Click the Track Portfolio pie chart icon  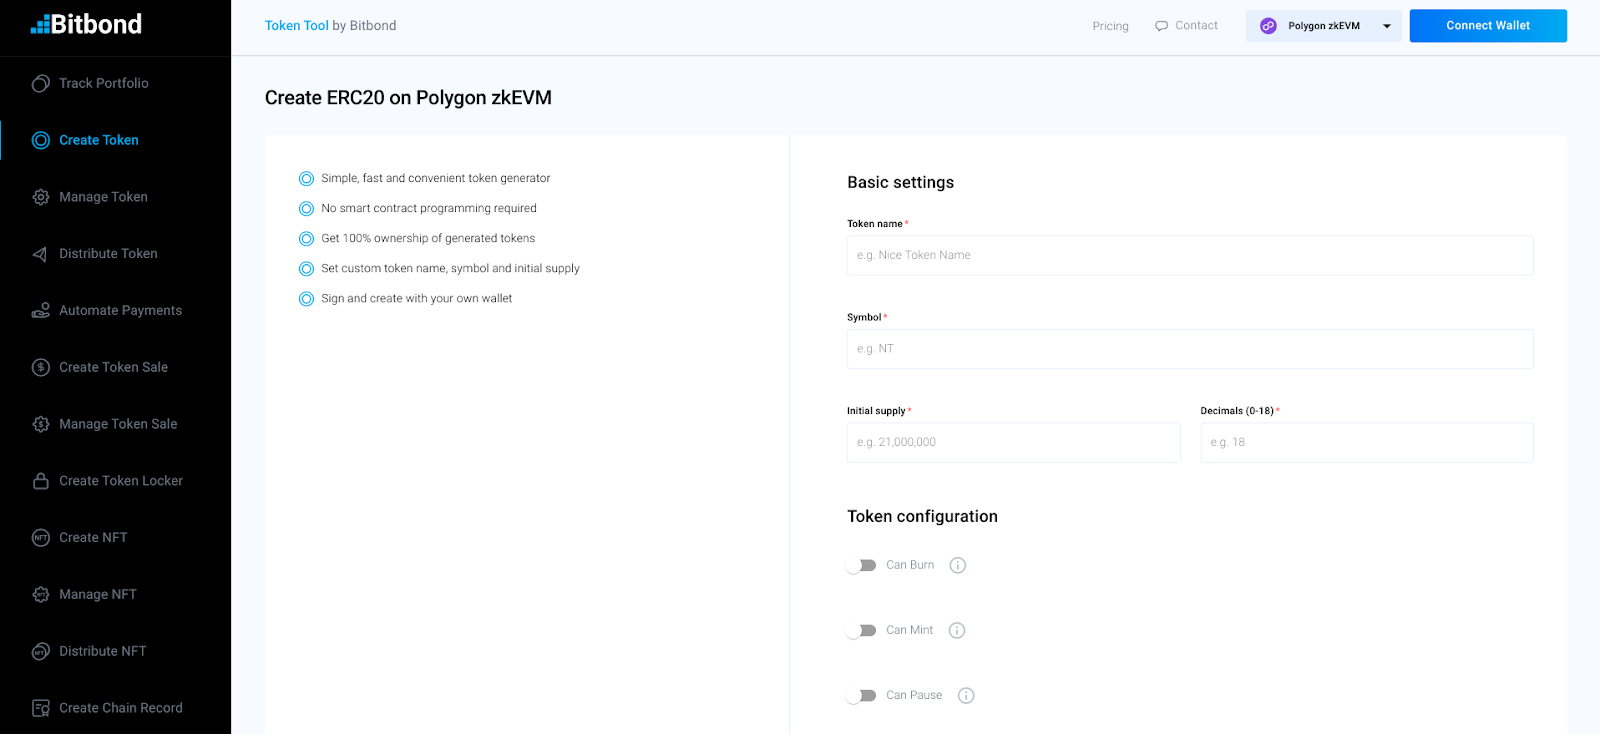[x=41, y=84]
